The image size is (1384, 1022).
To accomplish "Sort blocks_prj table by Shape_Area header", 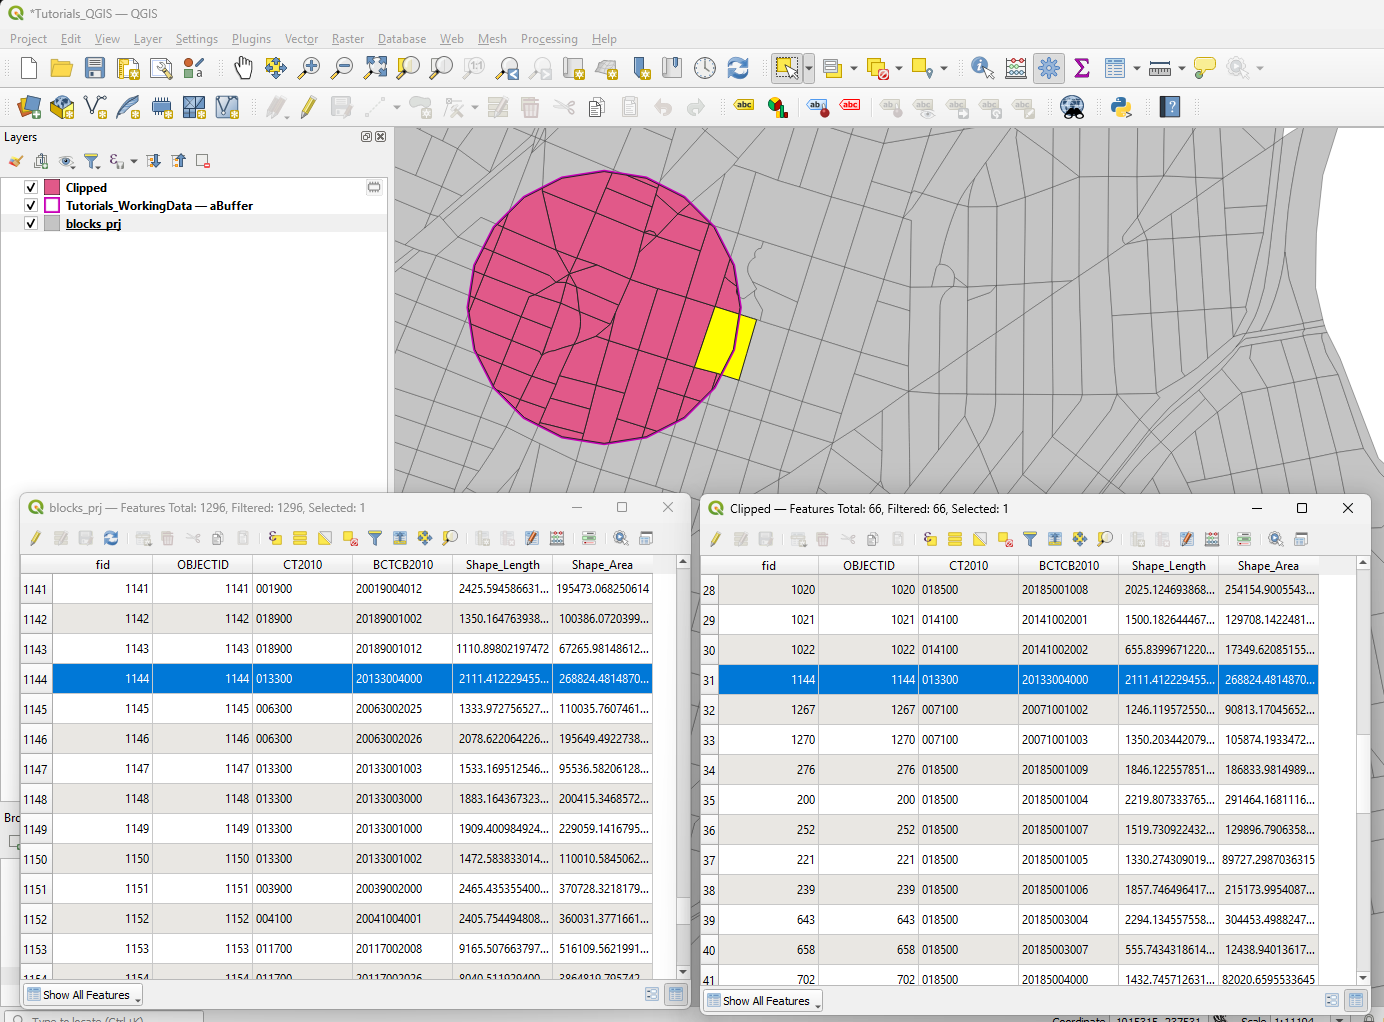I will tap(602, 565).
